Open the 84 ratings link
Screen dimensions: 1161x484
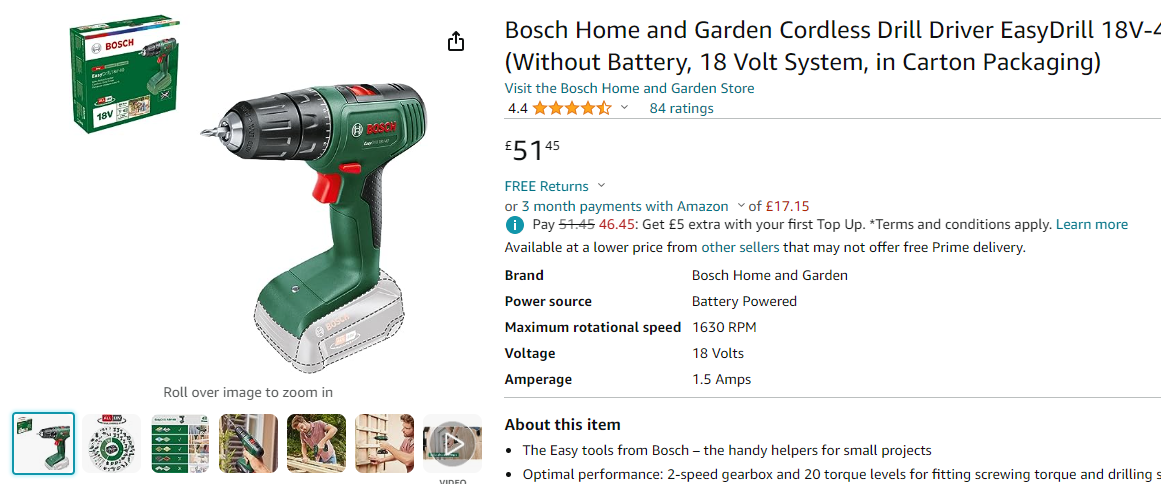tap(681, 108)
